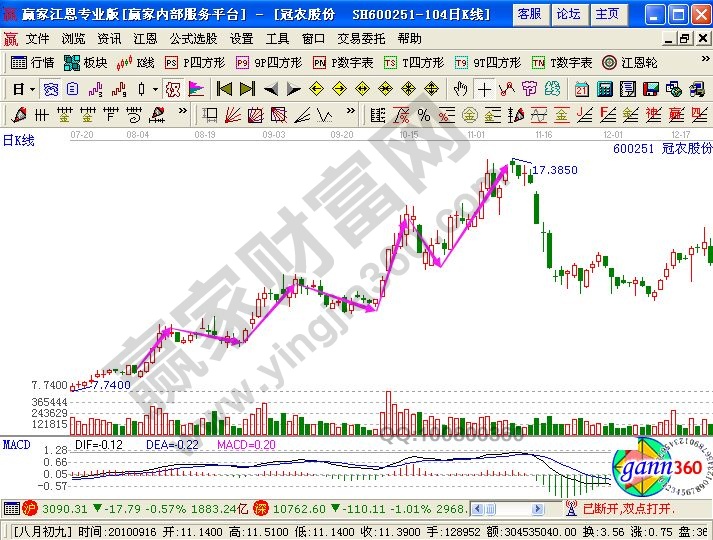Select the step-3 zigzag wave icon
Image resolution: width=713 pixels, height=540 pixels.
95,90
